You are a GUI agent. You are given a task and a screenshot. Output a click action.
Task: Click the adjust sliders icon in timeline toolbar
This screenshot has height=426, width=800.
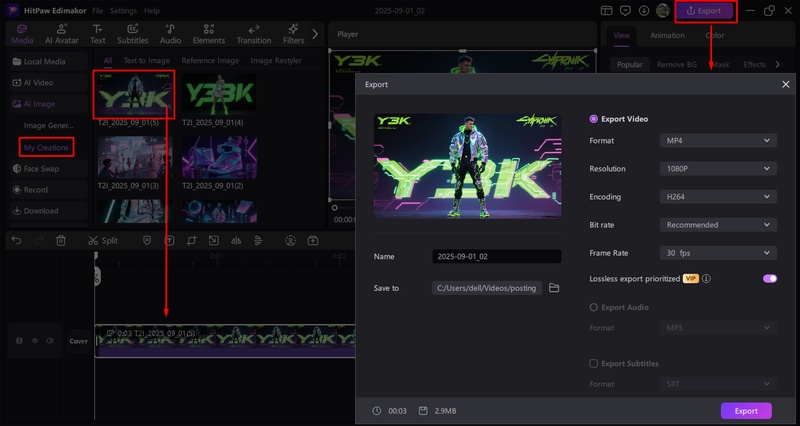258,240
